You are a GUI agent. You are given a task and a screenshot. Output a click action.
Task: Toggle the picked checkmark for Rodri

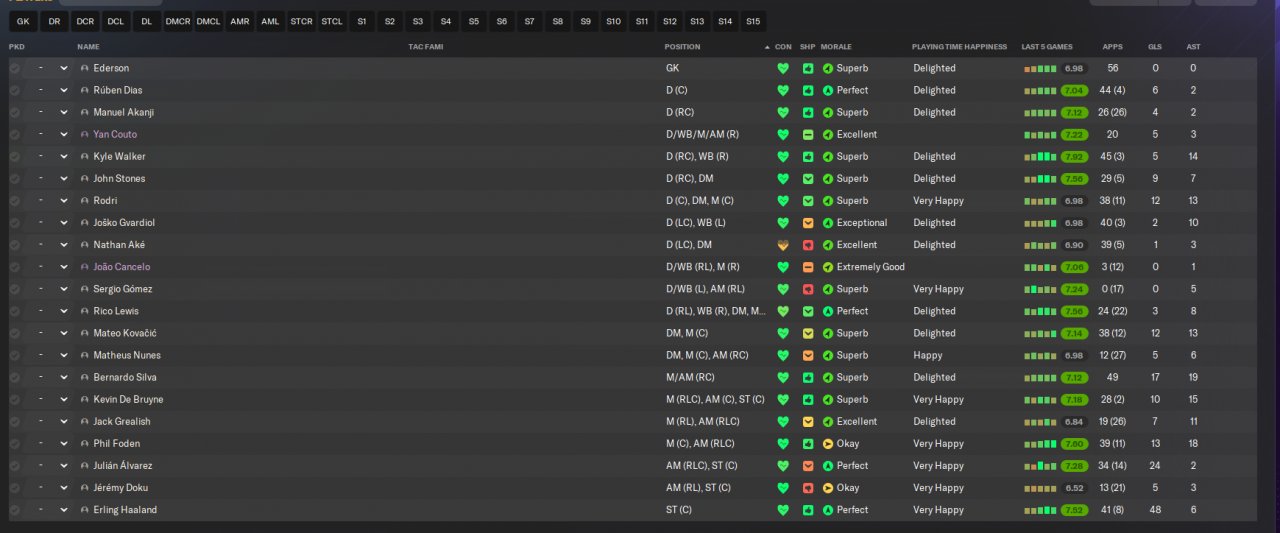[14, 201]
